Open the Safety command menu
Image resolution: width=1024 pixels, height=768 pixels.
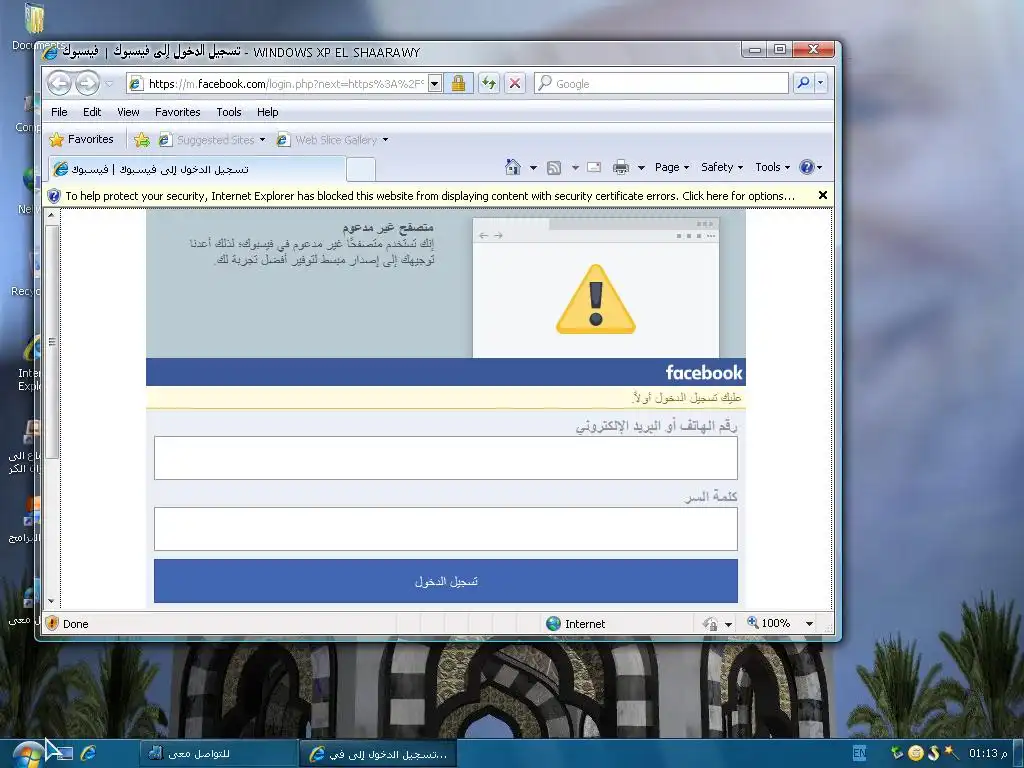[x=722, y=167]
